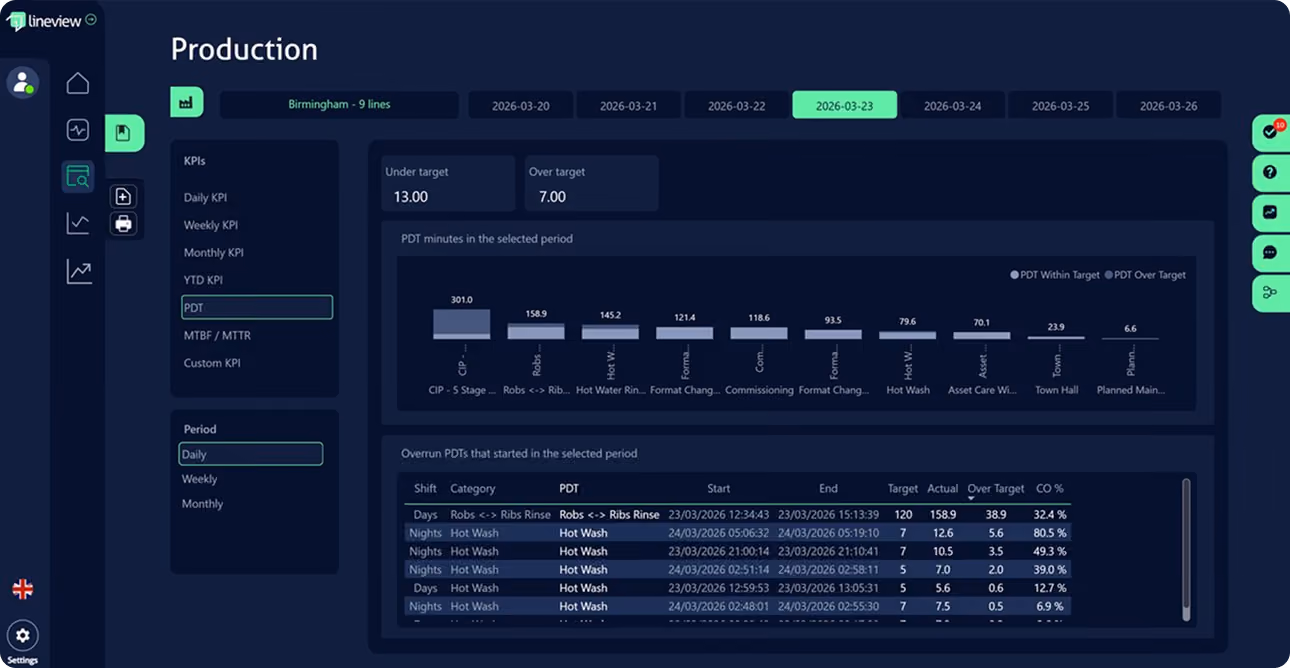This screenshot has width=1290, height=668.
Task: Choose Daily period option
Action: click(251, 454)
